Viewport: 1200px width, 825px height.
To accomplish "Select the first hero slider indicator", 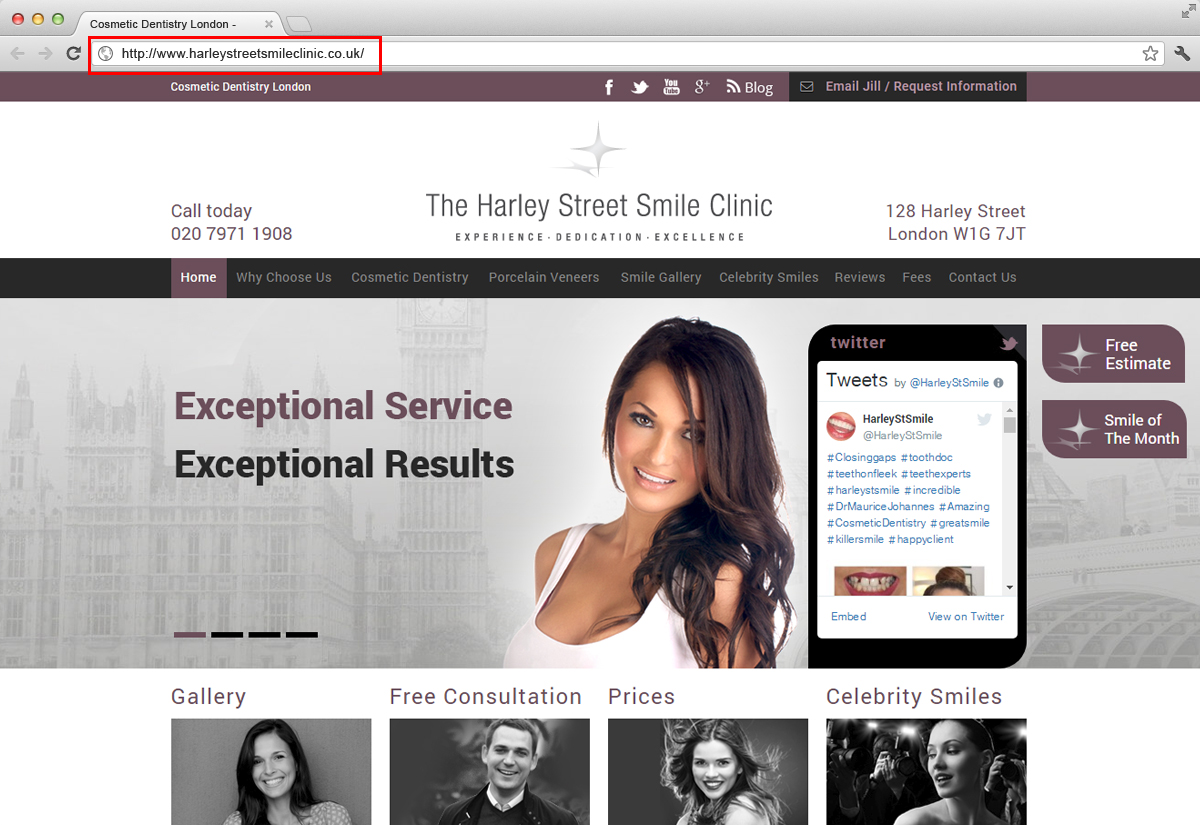I will [x=190, y=635].
